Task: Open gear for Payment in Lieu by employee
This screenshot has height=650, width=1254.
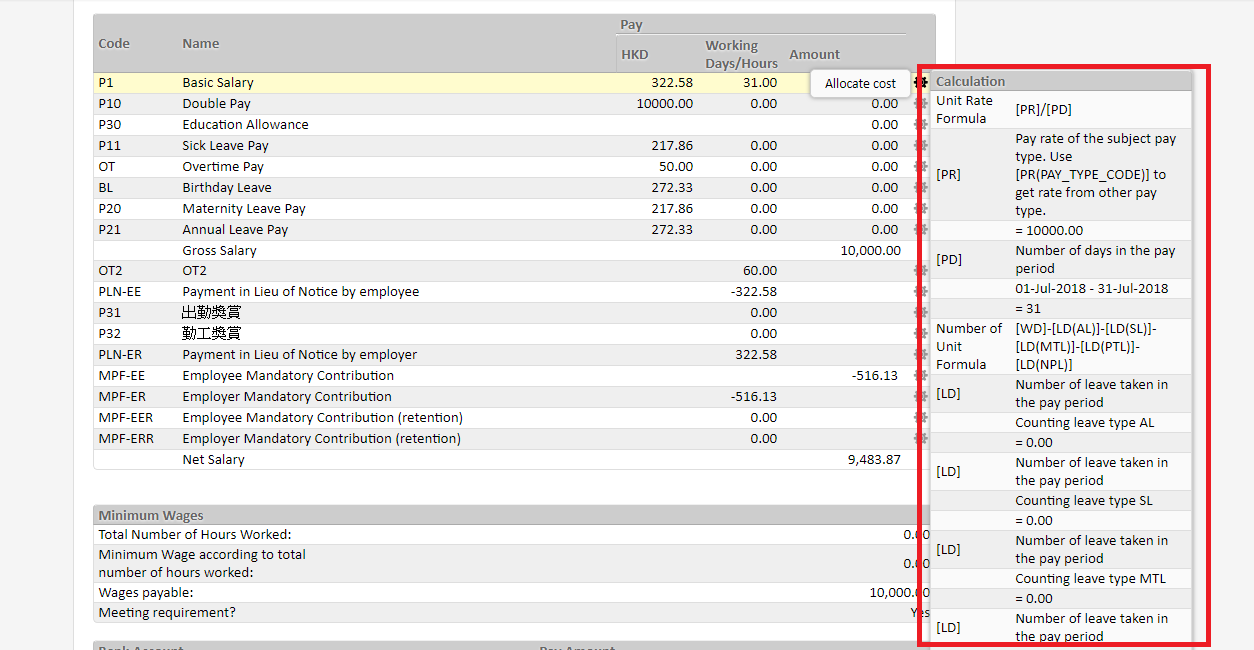Action: pyautogui.click(x=921, y=292)
